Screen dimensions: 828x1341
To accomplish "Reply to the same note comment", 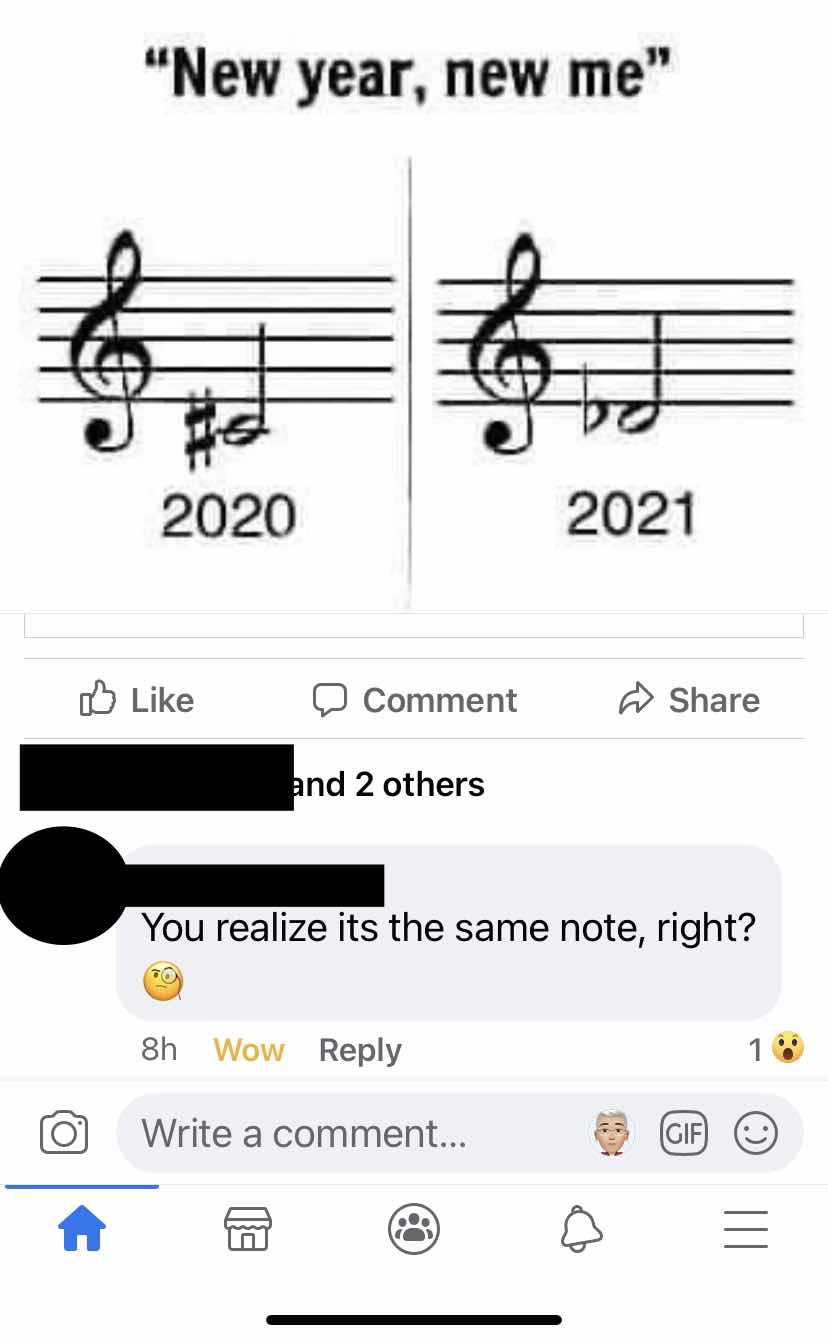I will [360, 1050].
